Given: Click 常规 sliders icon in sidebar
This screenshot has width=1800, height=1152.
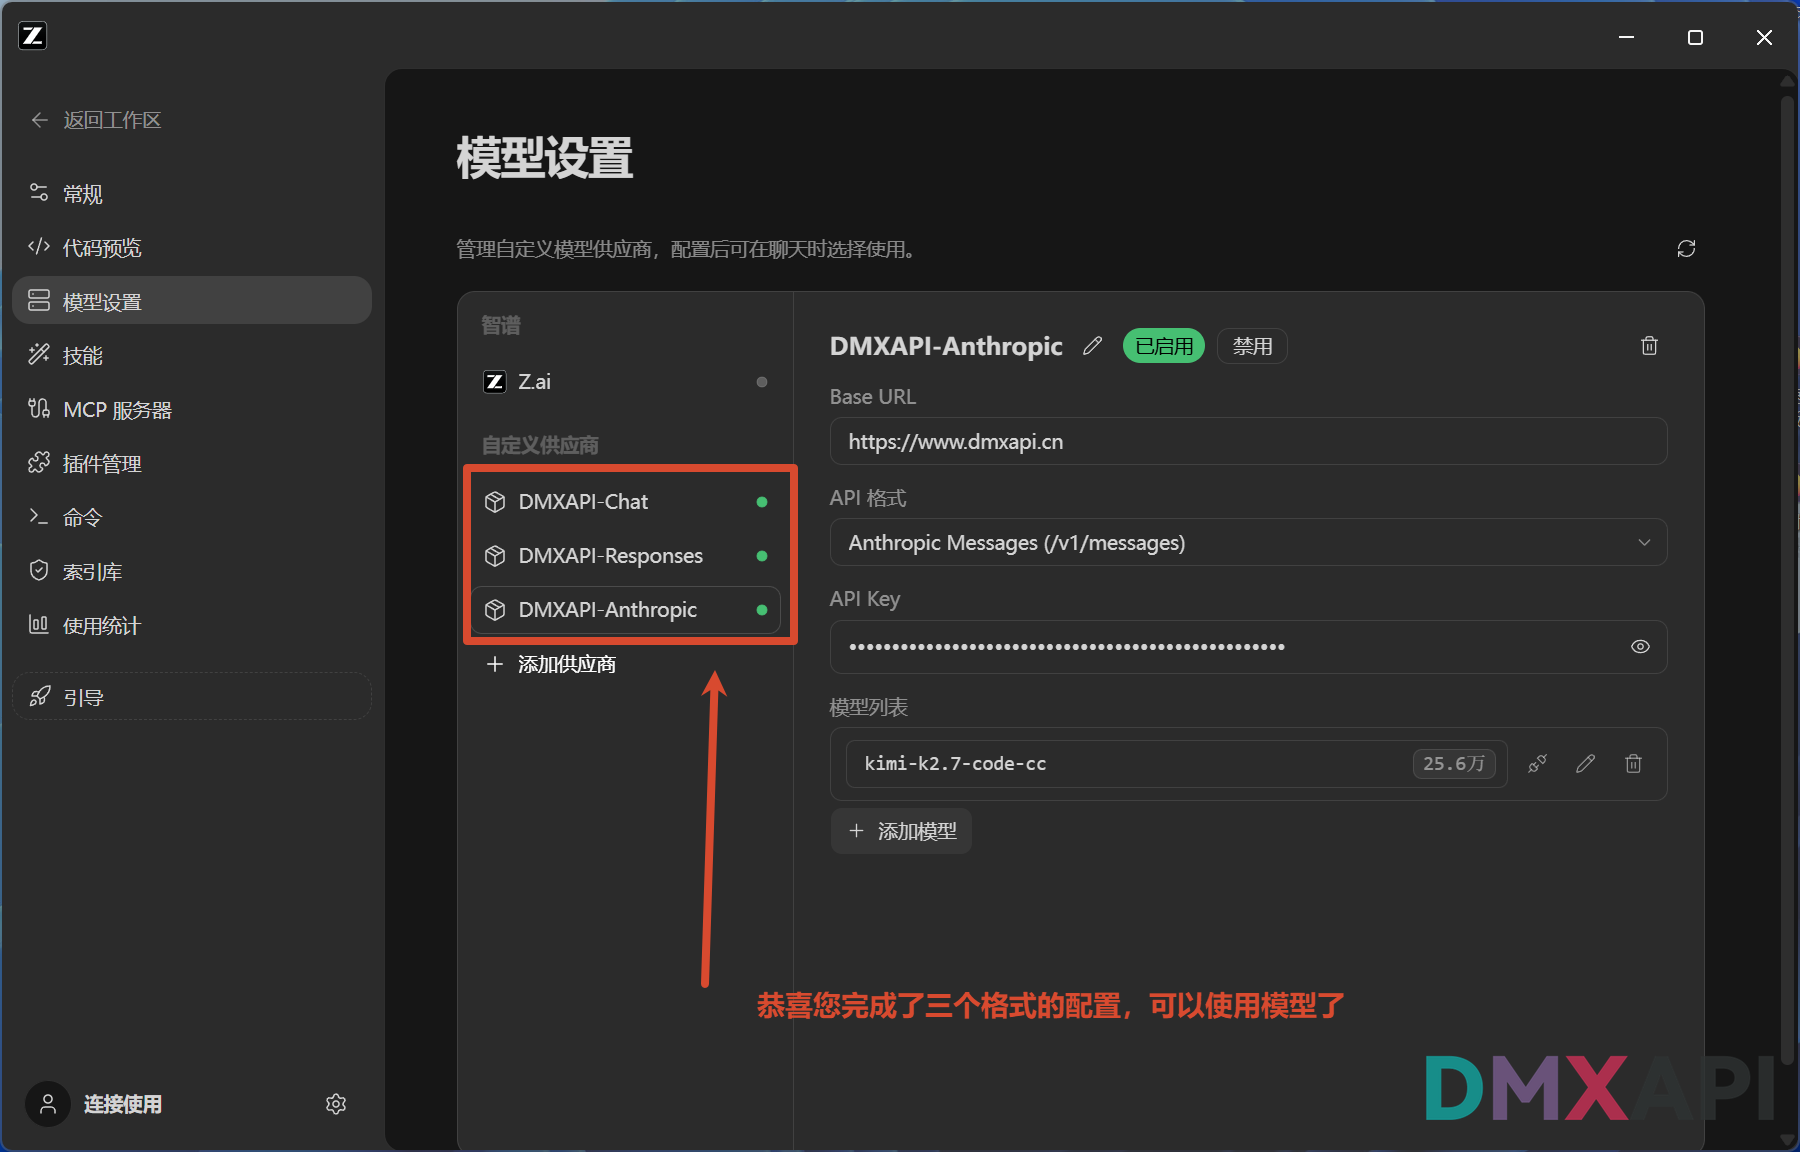Looking at the screenshot, I should click(39, 192).
